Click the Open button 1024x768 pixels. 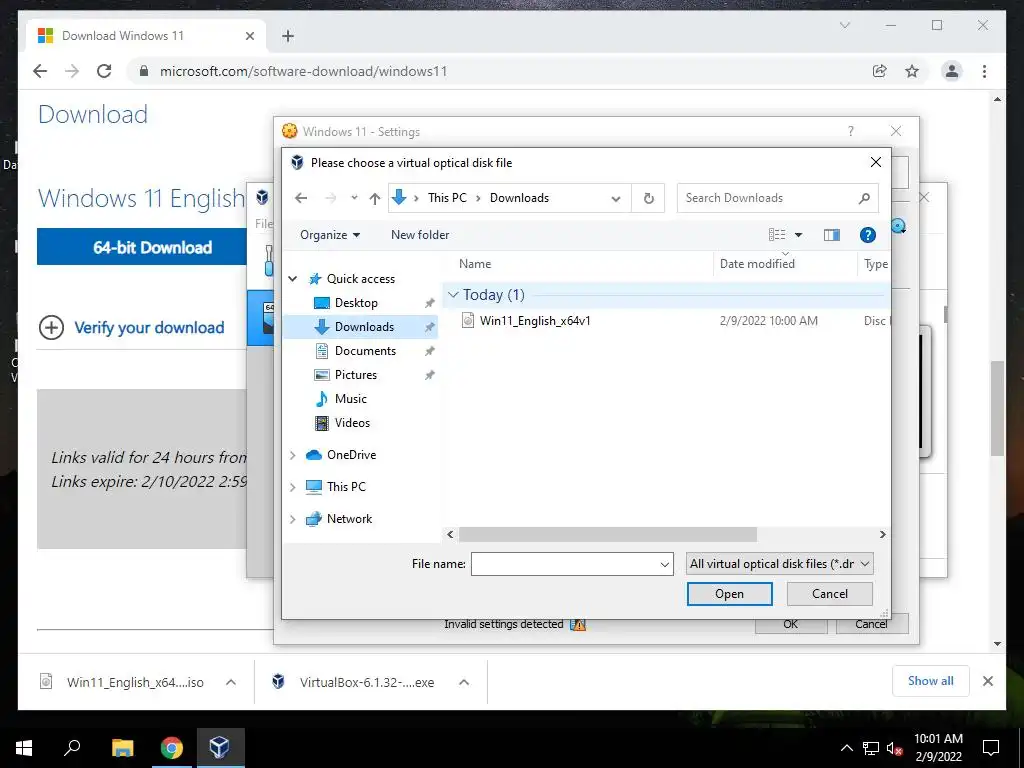tap(729, 594)
